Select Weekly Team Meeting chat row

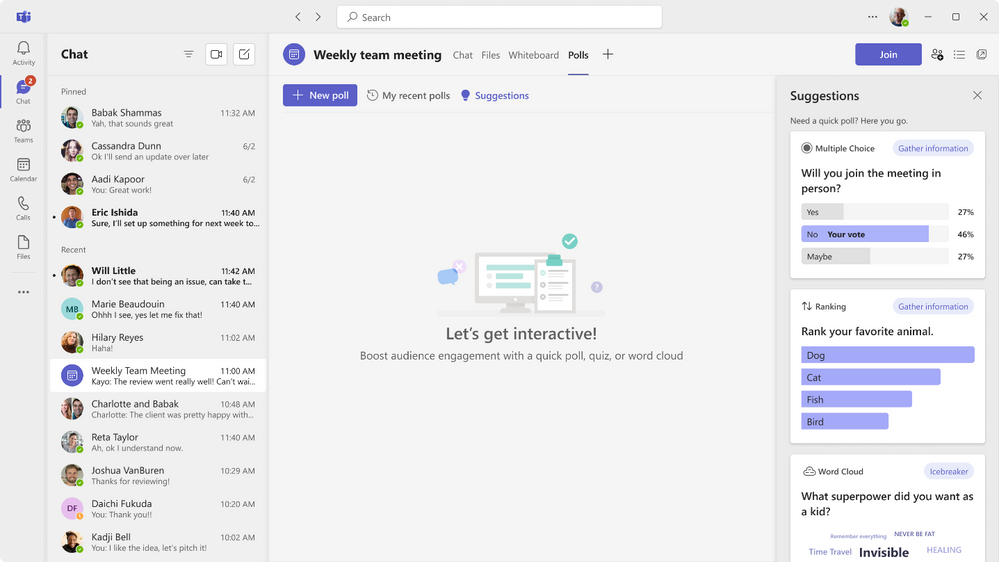click(x=158, y=375)
